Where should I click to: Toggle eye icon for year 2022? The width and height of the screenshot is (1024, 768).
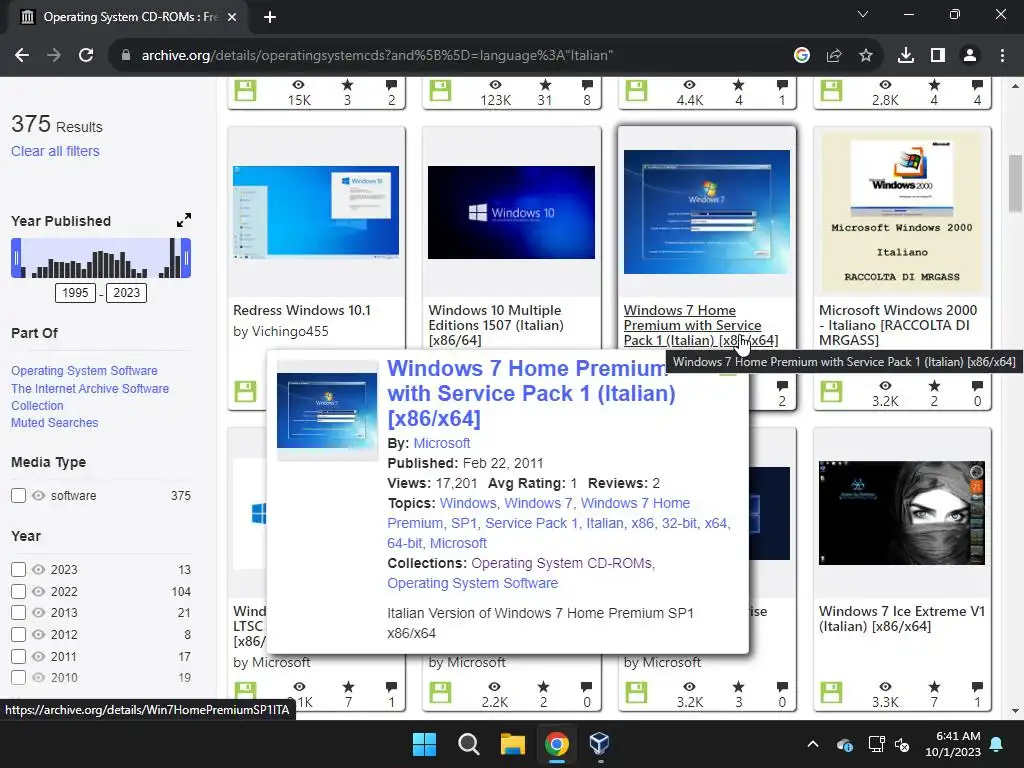39,591
